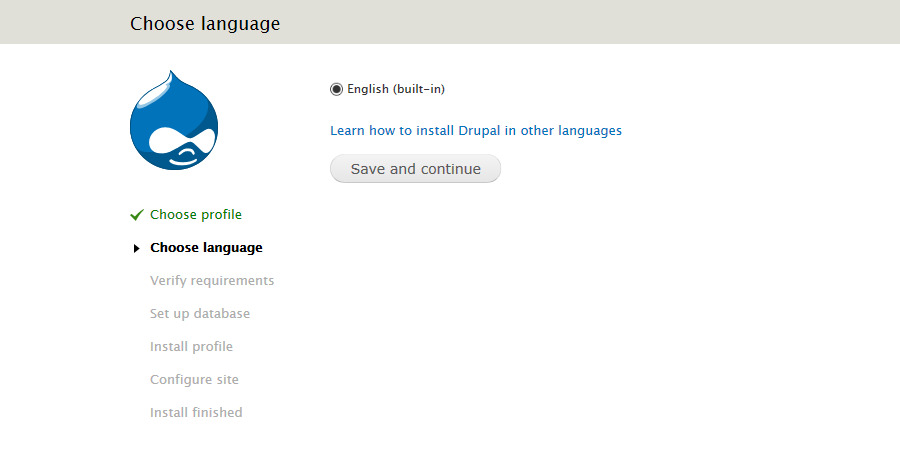Click the "Choose language" page heading
The width and height of the screenshot is (900, 450).
tap(205, 23)
